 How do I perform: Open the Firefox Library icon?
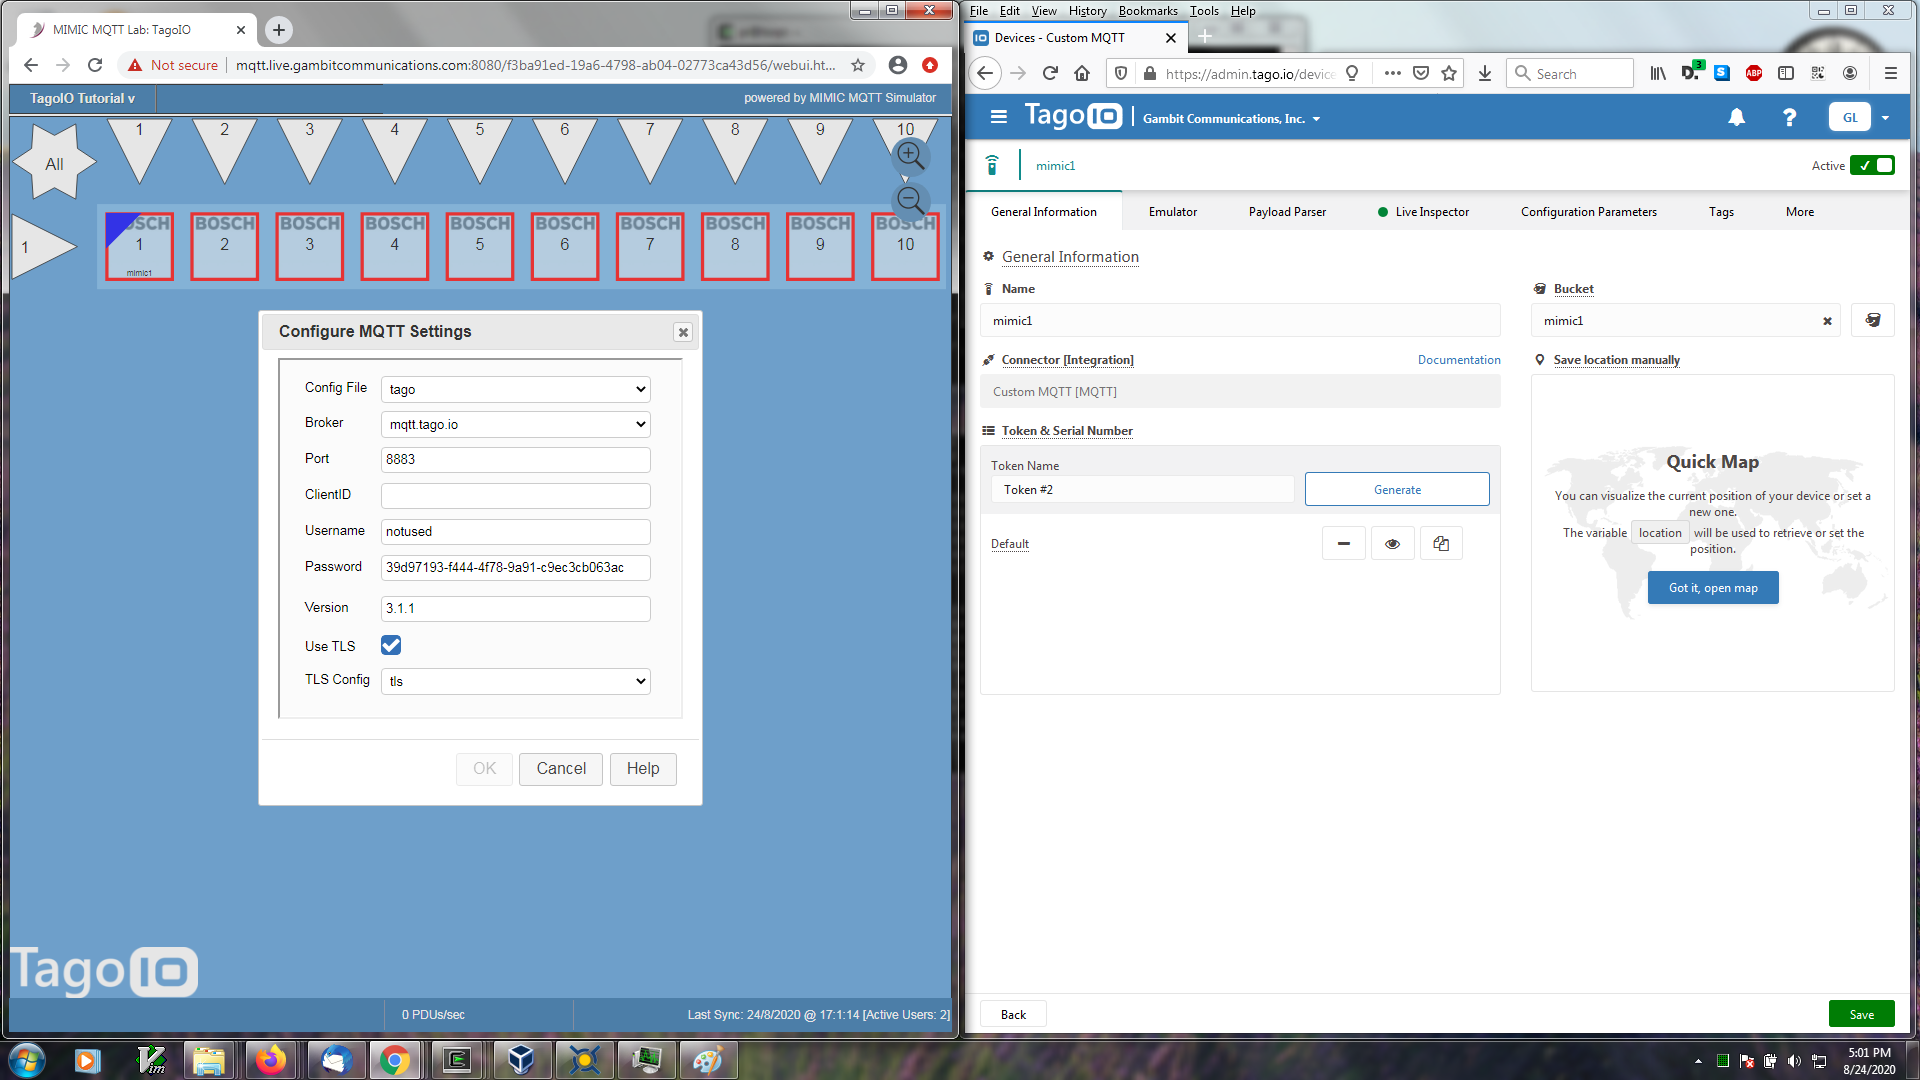1658,73
